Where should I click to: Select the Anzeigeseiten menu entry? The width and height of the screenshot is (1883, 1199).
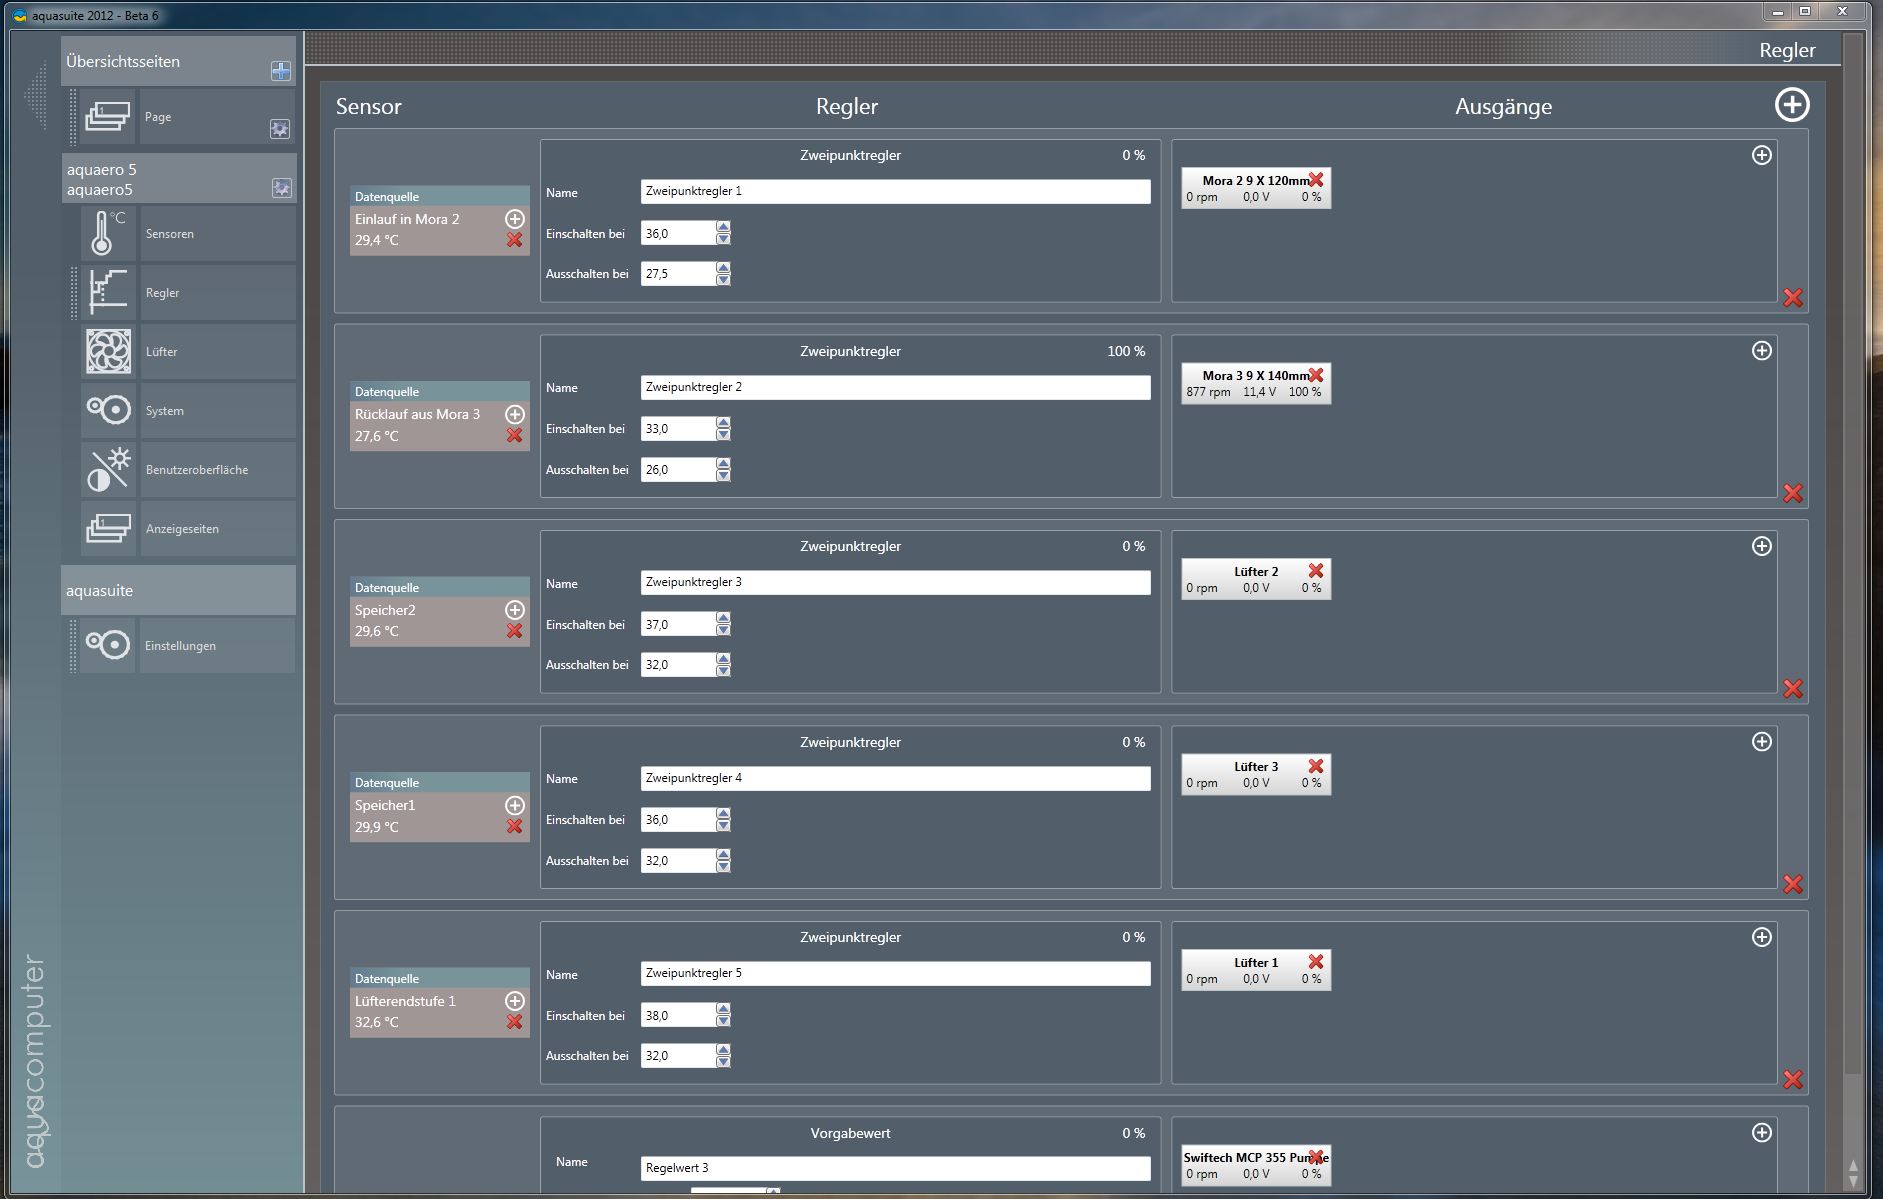217,528
